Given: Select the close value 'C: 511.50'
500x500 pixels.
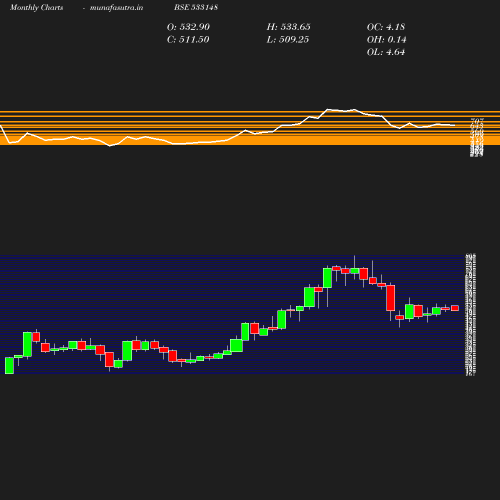Looking at the screenshot, I should pos(188,40).
